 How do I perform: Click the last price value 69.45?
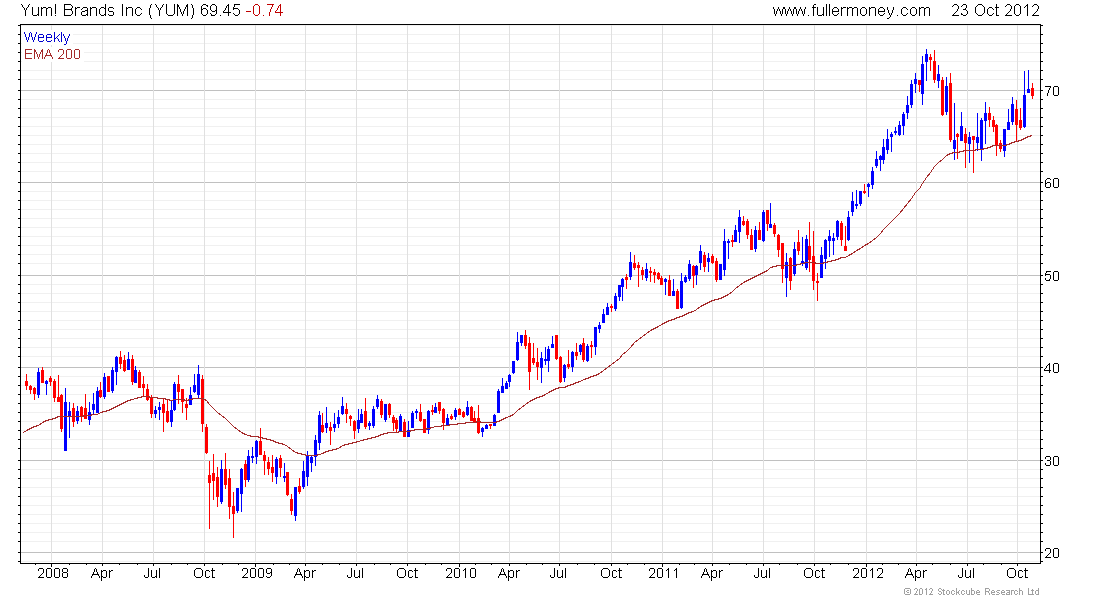220,11
